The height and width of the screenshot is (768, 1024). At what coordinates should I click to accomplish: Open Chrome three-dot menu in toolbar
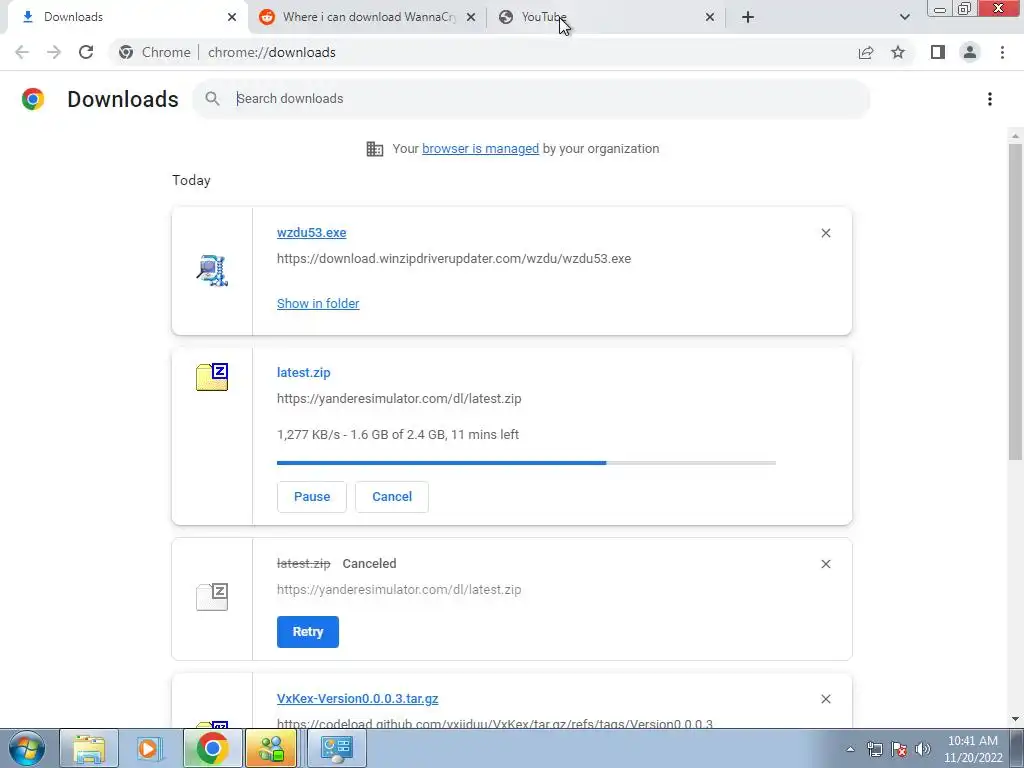pyautogui.click(x=1002, y=52)
